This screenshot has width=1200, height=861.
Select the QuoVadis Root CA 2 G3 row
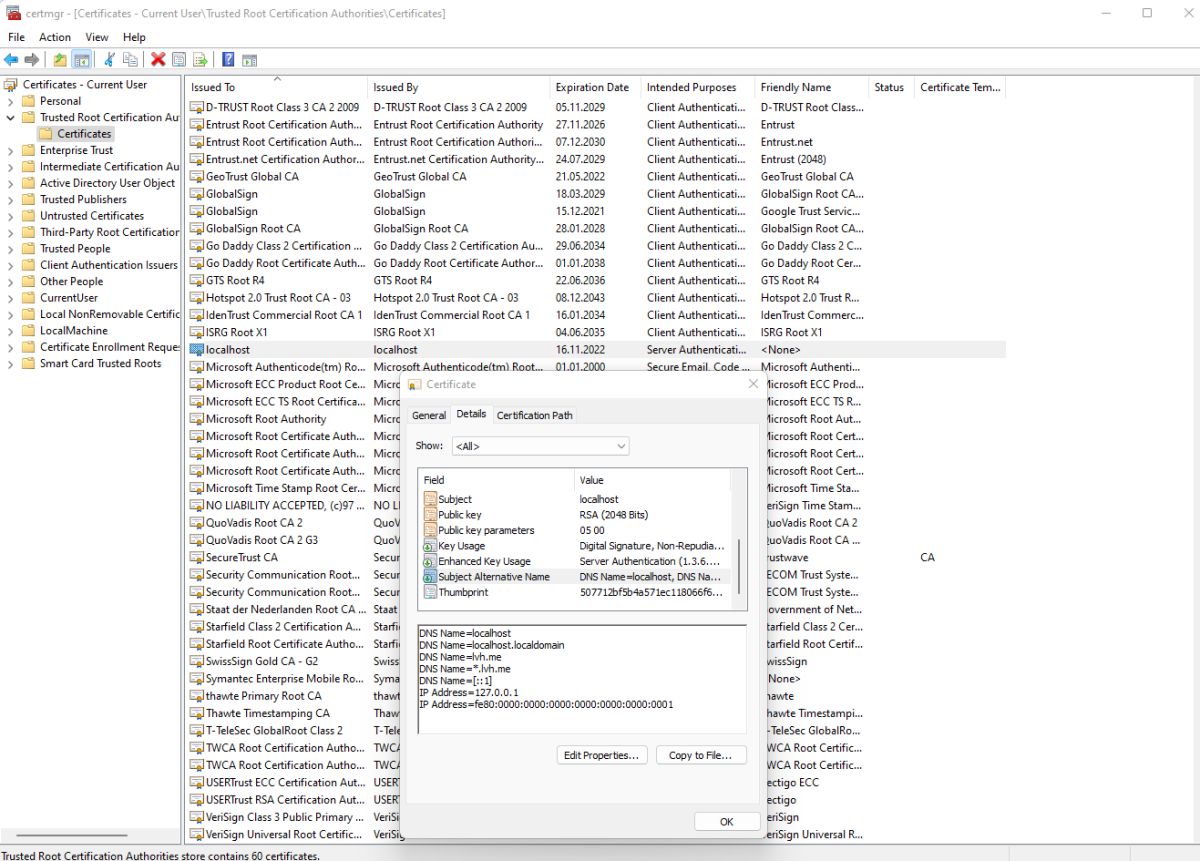click(x=596, y=540)
